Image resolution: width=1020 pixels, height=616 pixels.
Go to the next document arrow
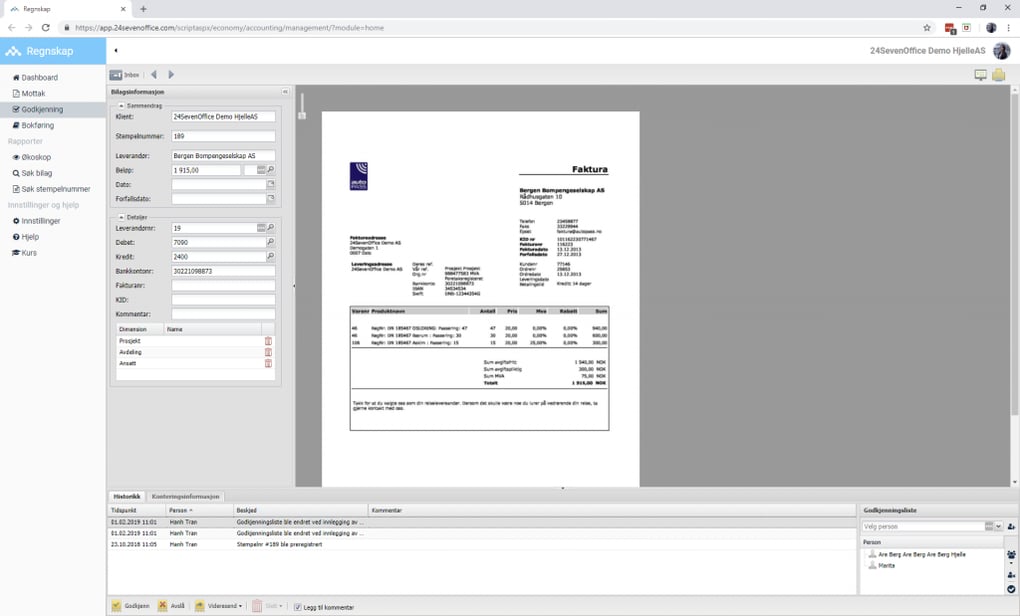(171, 75)
